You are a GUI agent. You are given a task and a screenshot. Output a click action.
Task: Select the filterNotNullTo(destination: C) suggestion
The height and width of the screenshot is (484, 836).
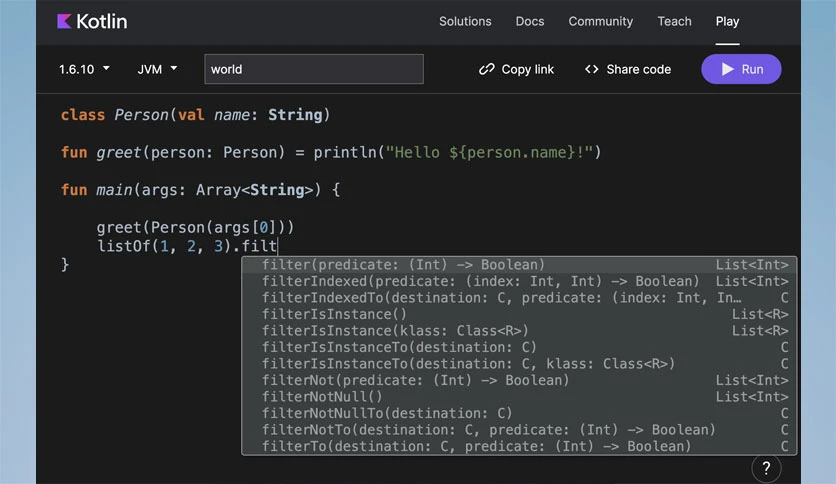coord(519,414)
